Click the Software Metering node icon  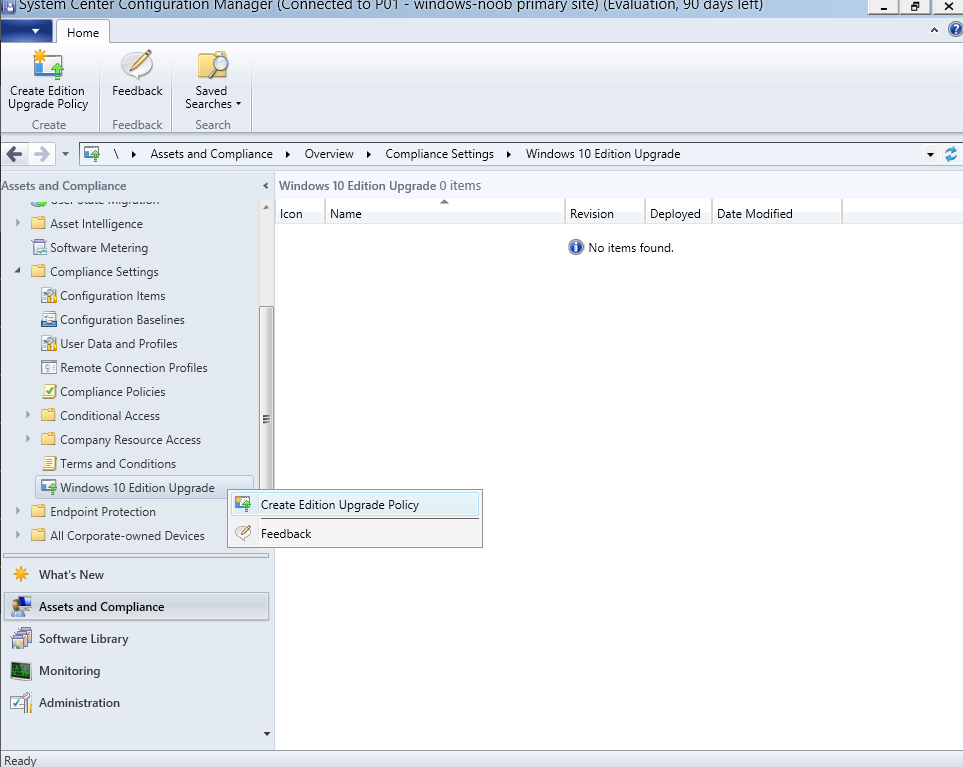39,247
